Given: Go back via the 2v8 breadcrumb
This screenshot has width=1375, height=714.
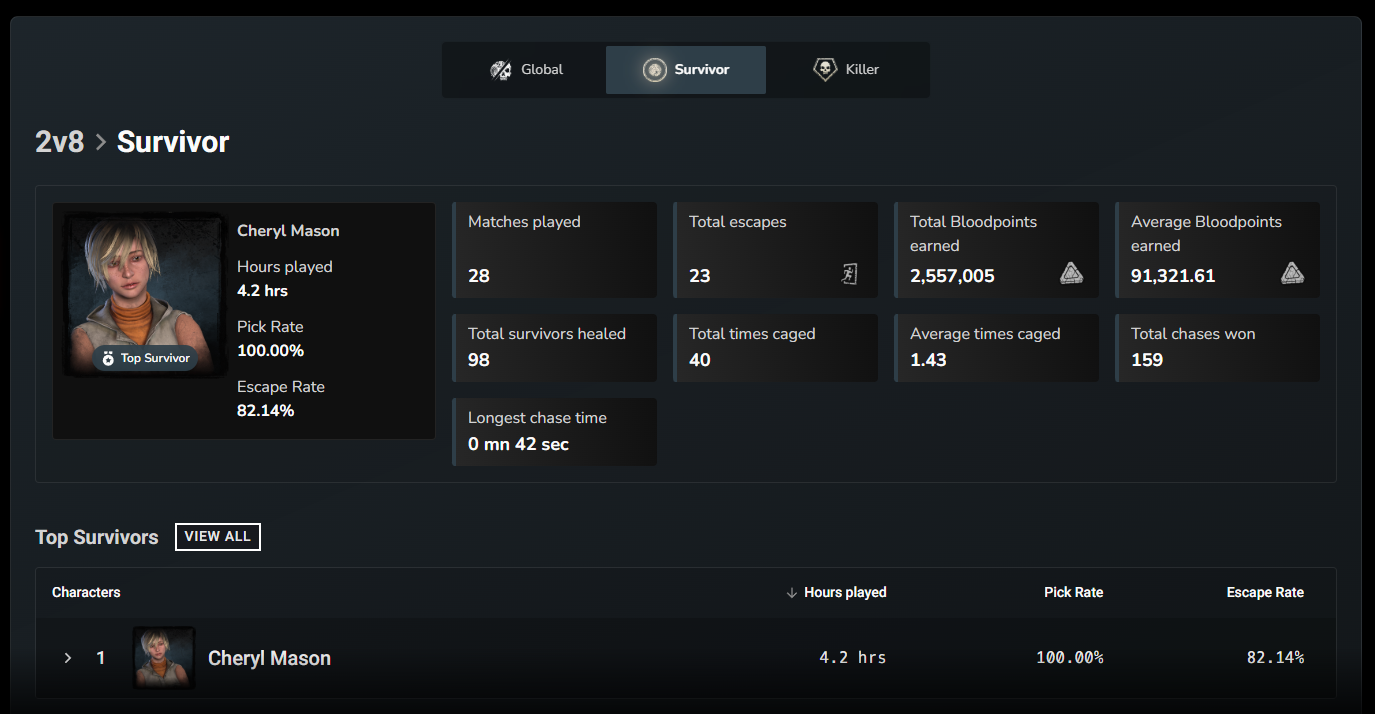Looking at the screenshot, I should [x=59, y=142].
